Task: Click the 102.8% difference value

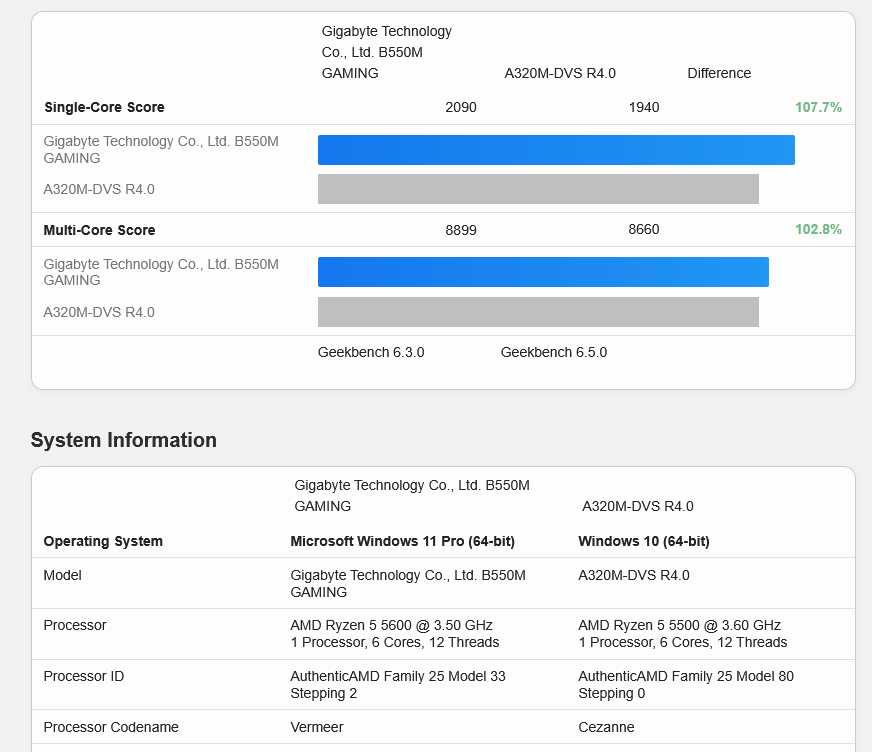Action: pyautogui.click(x=818, y=229)
